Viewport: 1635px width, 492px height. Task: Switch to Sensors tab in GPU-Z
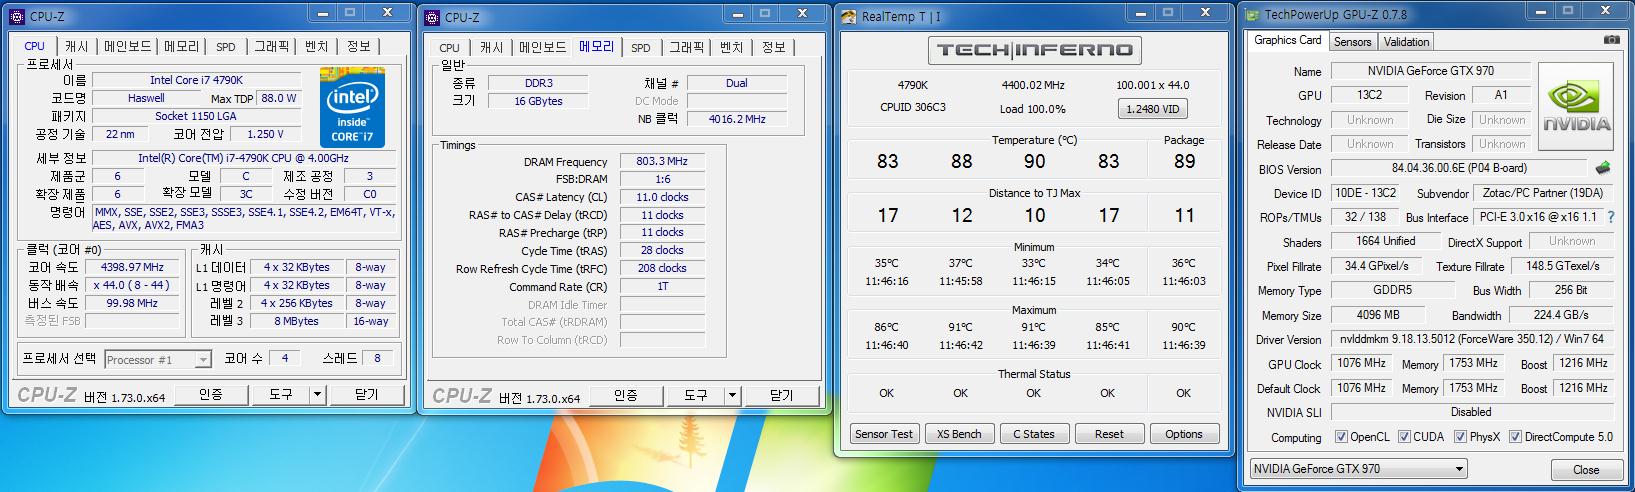(x=1352, y=41)
